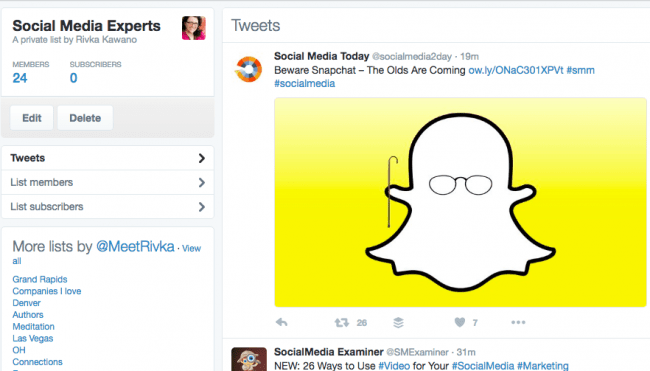The width and height of the screenshot is (650, 371).
Task: Reply to the Social Media Today tweet
Action: 281,322
